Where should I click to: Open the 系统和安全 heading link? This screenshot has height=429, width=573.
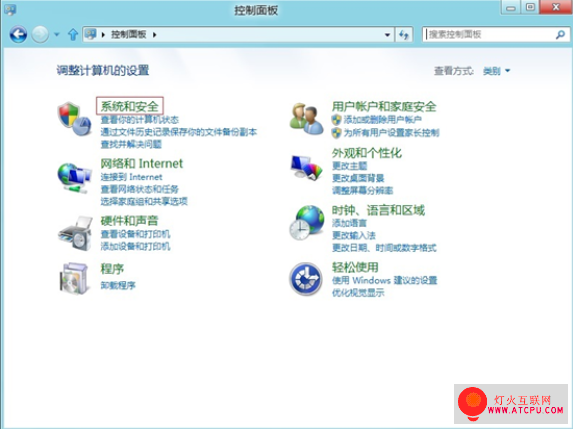tap(129, 106)
